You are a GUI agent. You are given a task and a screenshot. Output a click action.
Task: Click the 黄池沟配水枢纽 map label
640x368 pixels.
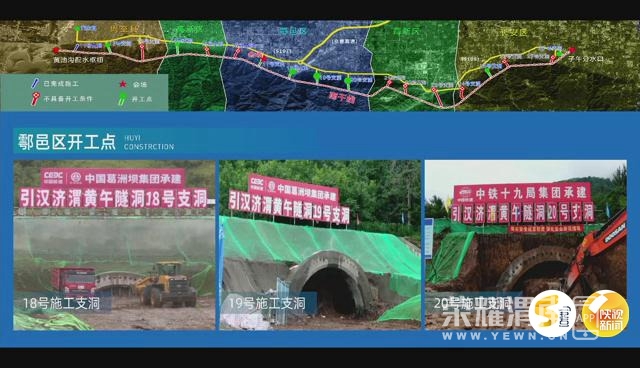click(78, 60)
